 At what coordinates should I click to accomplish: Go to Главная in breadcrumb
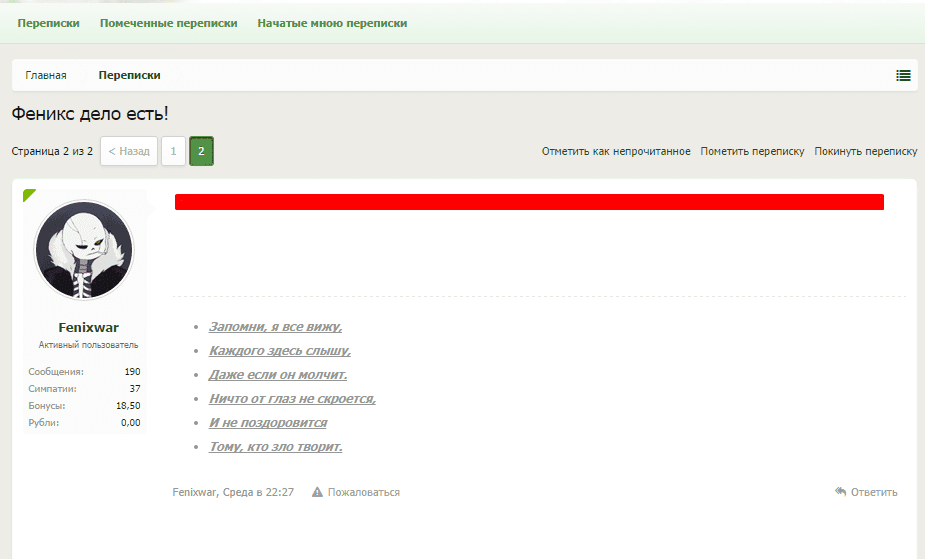(x=46, y=75)
